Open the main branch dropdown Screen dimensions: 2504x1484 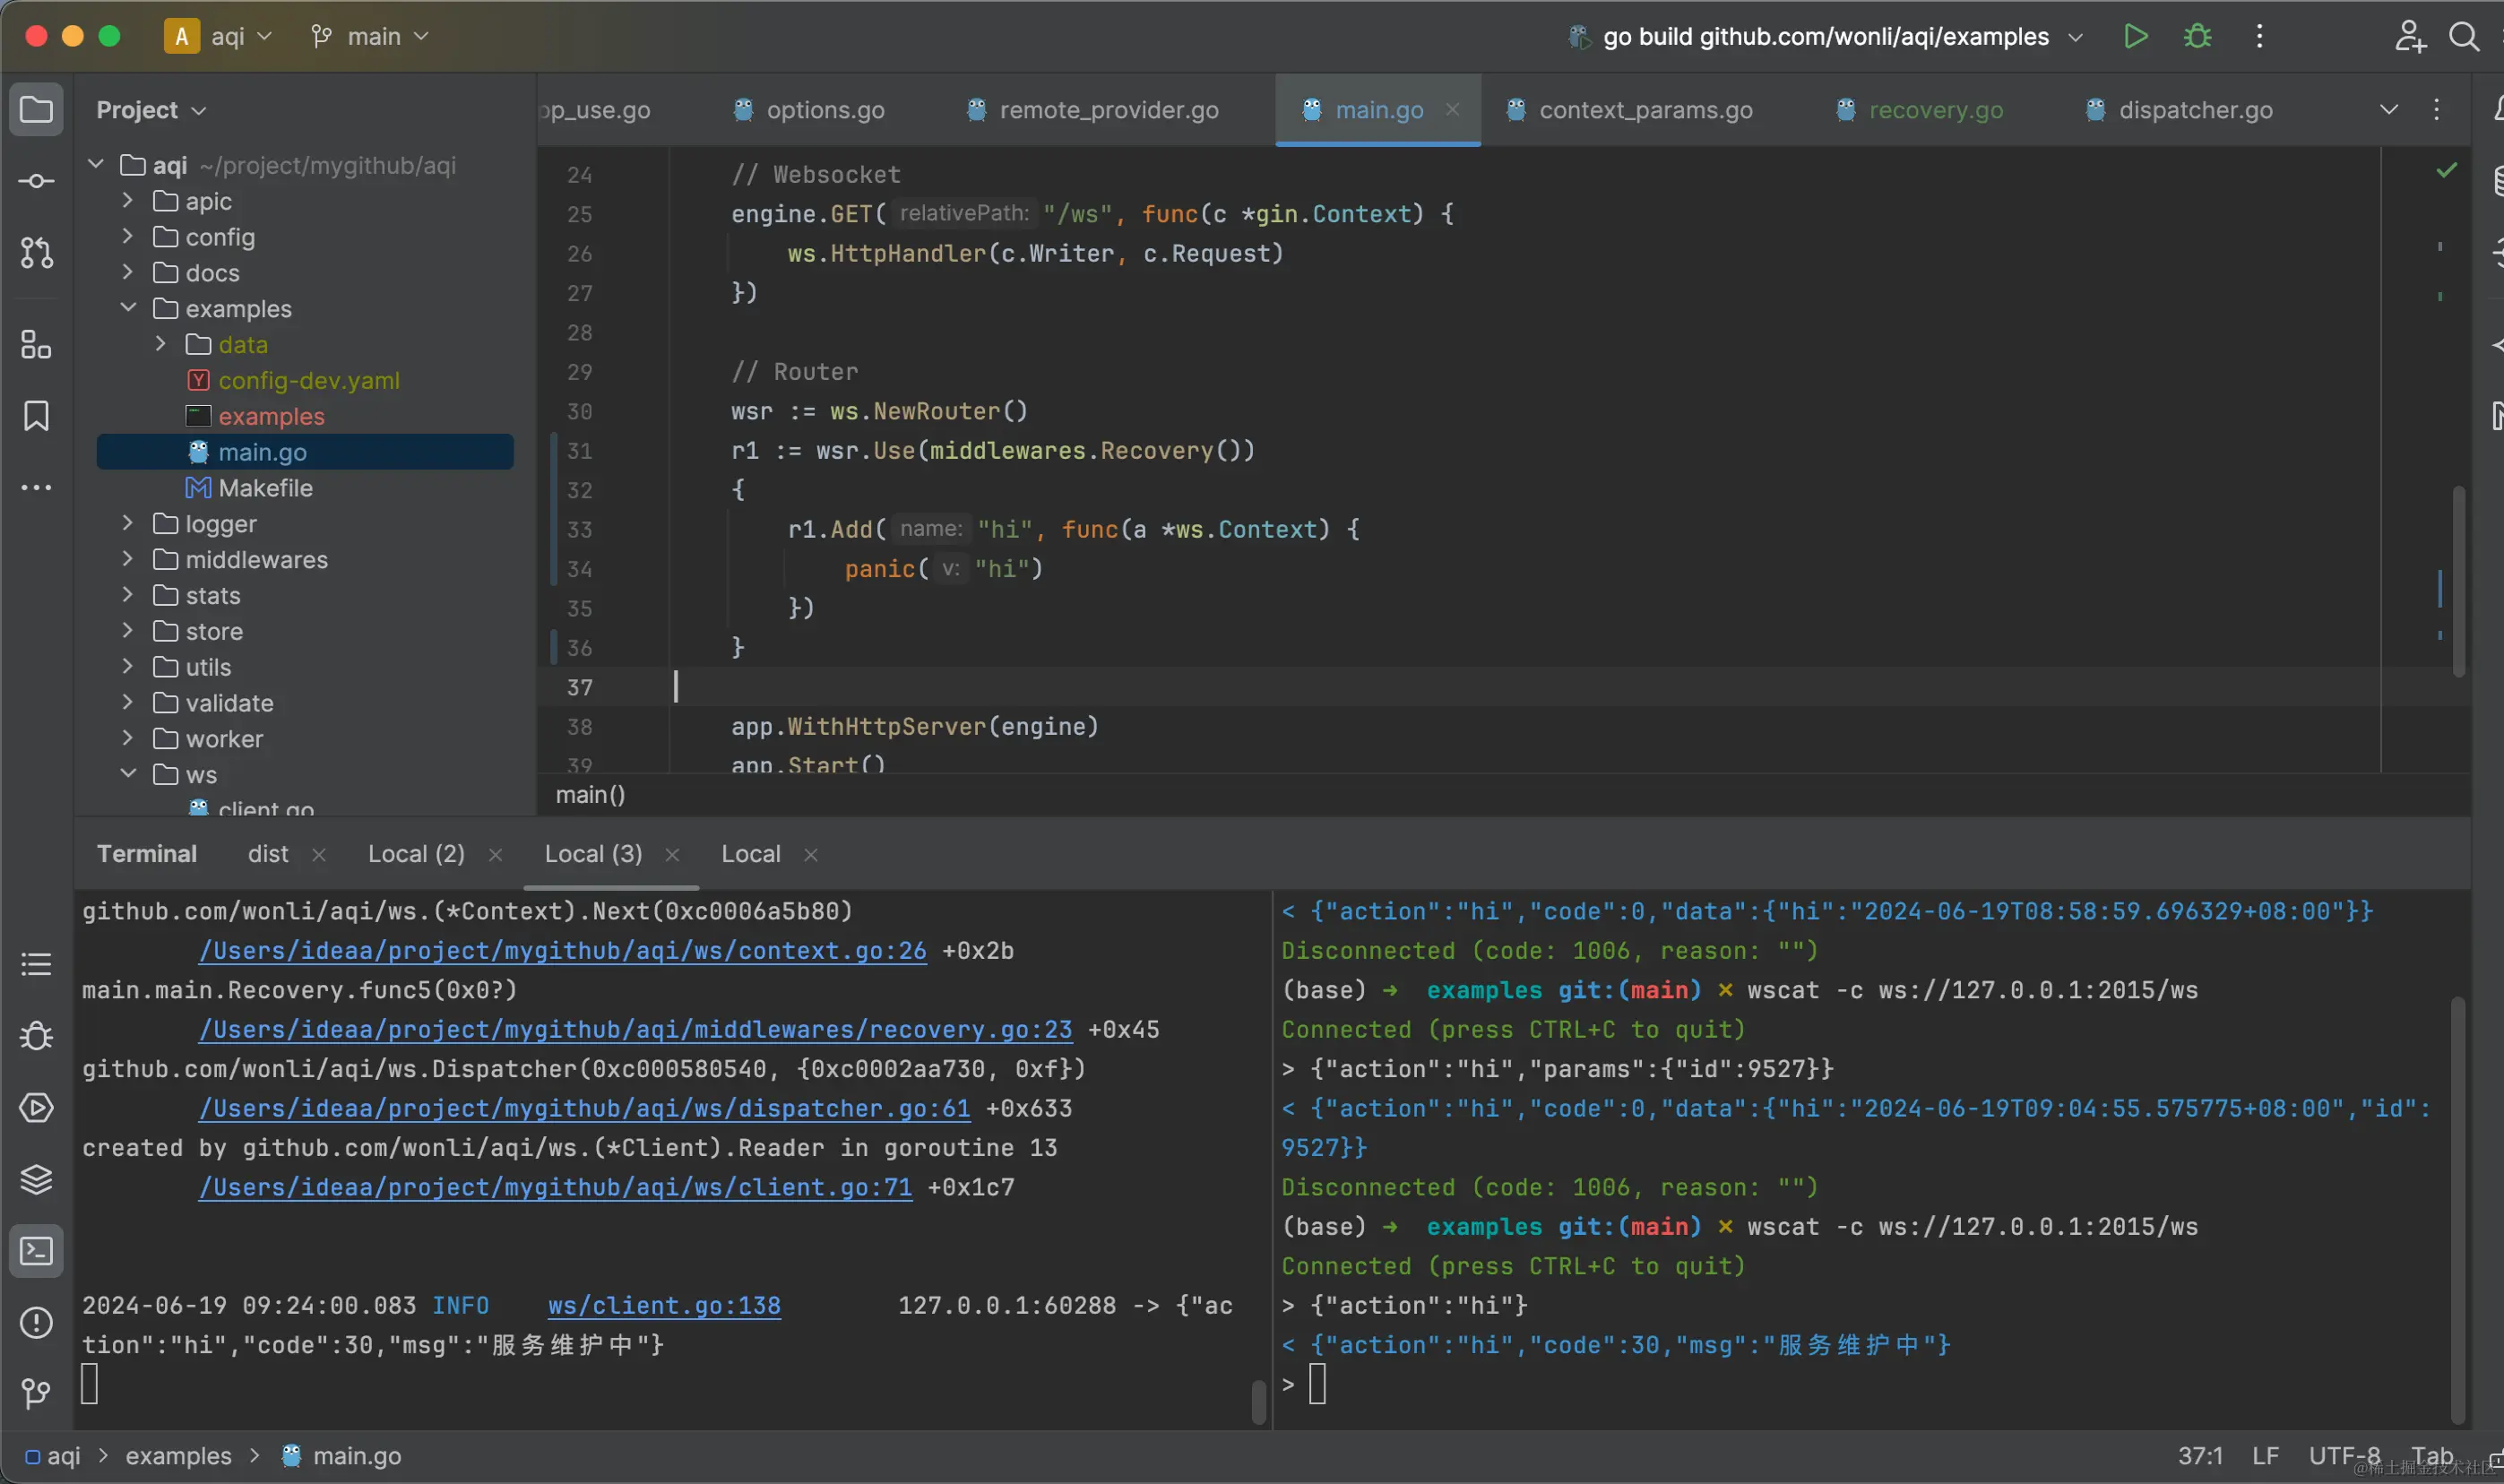click(370, 37)
